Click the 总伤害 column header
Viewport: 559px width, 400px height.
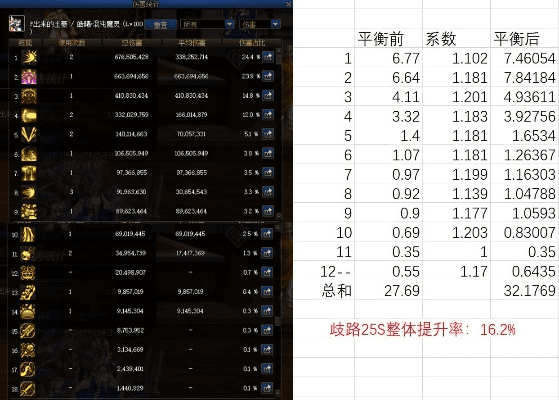132,43
